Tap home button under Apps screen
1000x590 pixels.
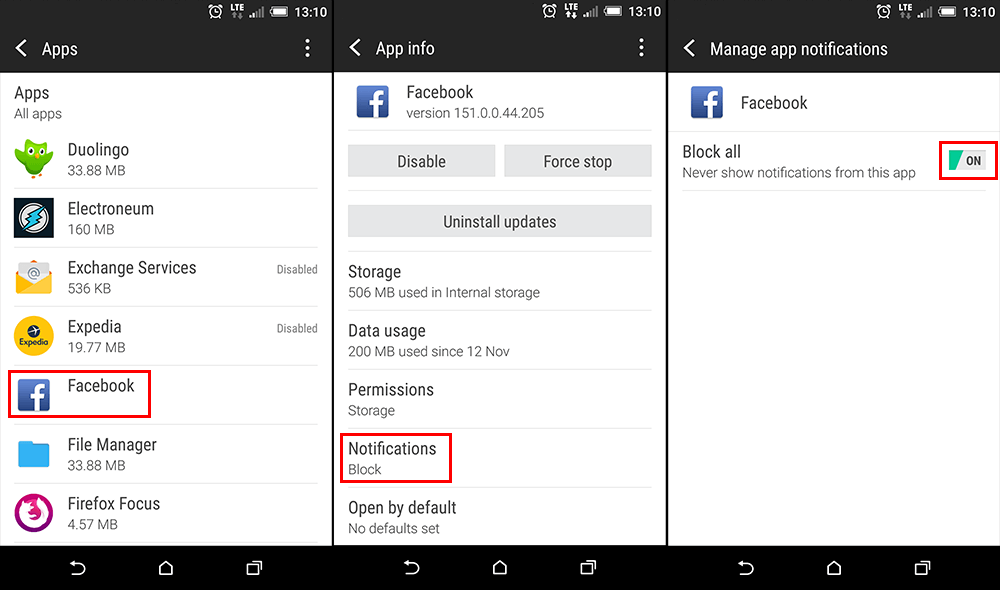[166, 568]
